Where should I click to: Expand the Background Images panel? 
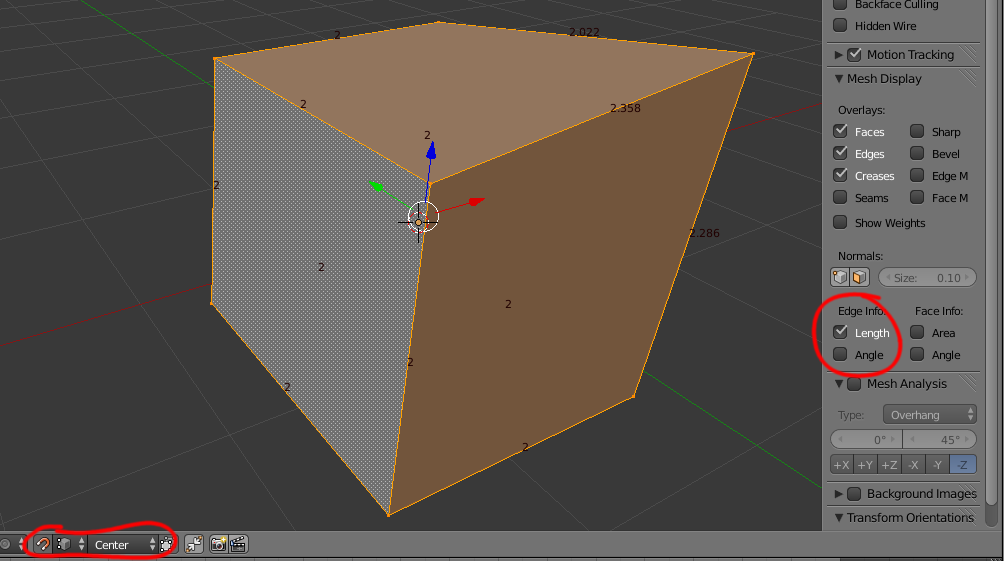838,494
